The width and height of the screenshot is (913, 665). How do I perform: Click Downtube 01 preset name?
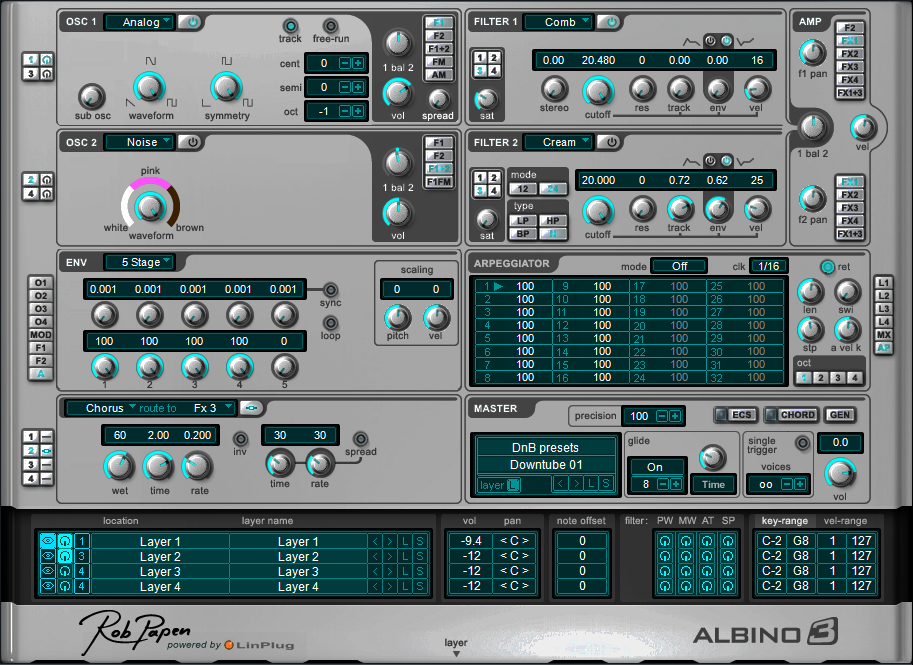[x=546, y=465]
